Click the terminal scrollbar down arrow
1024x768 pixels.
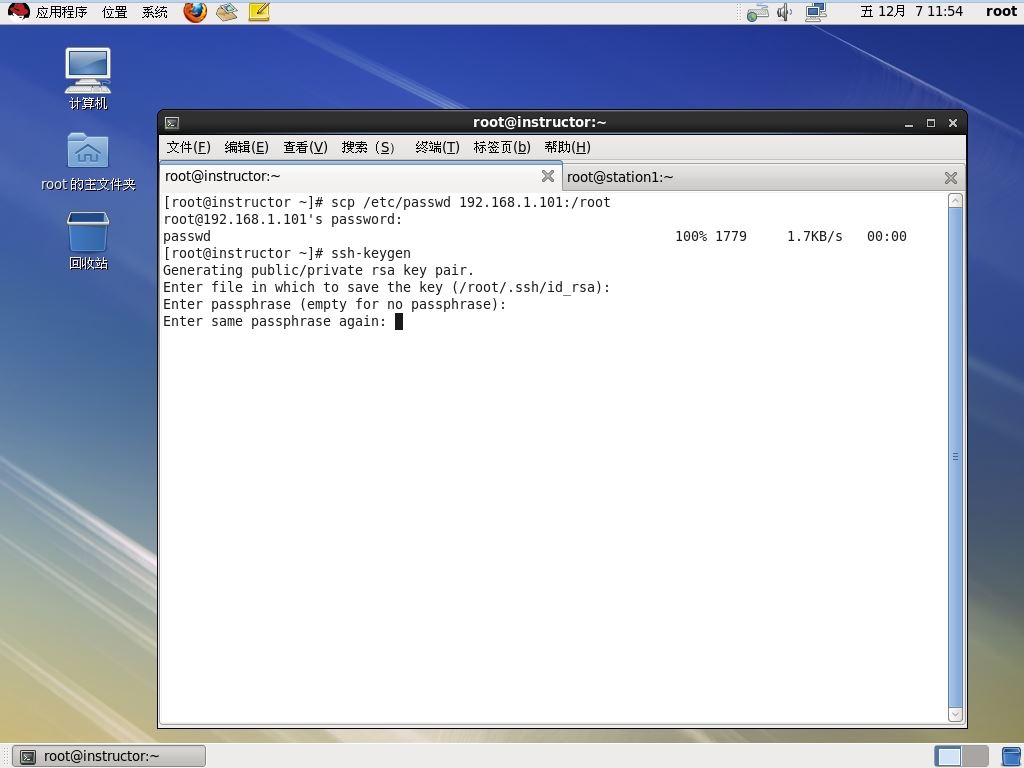point(955,714)
